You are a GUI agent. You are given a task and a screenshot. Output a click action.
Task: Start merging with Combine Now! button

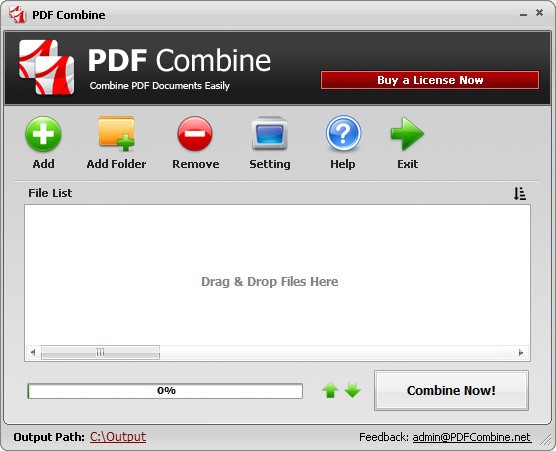click(451, 390)
